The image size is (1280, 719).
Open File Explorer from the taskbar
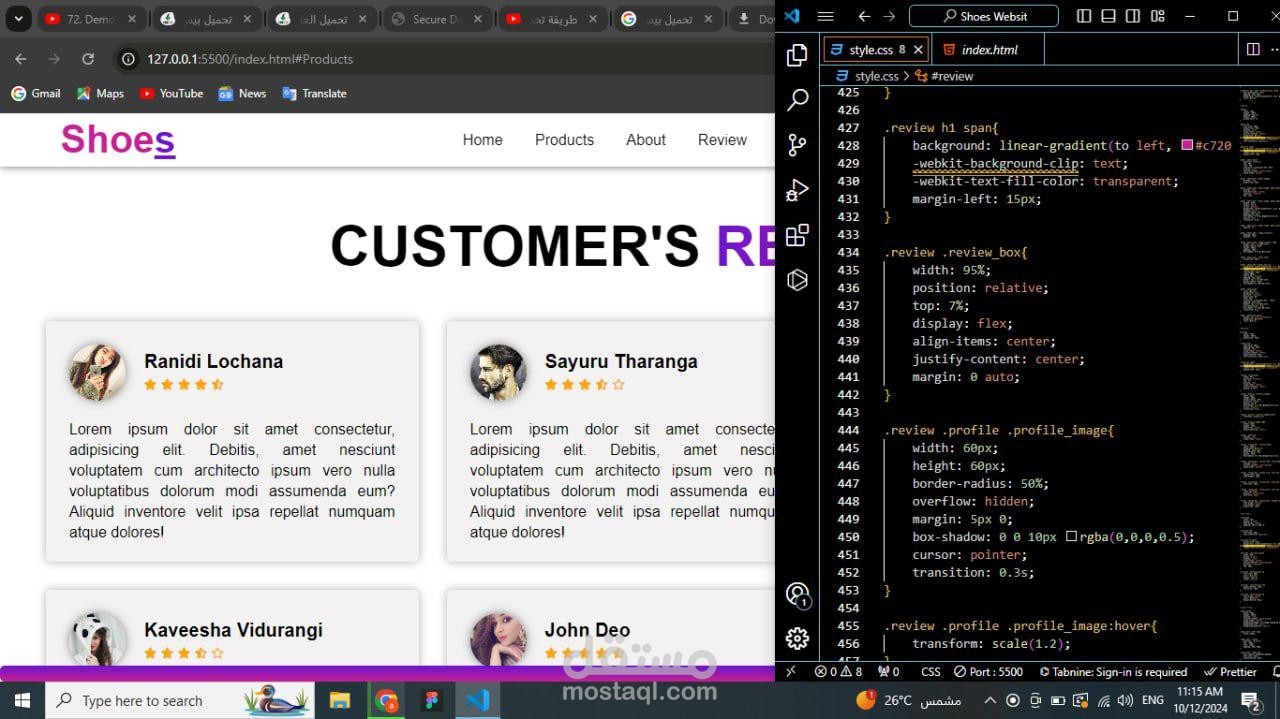[340, 700]
